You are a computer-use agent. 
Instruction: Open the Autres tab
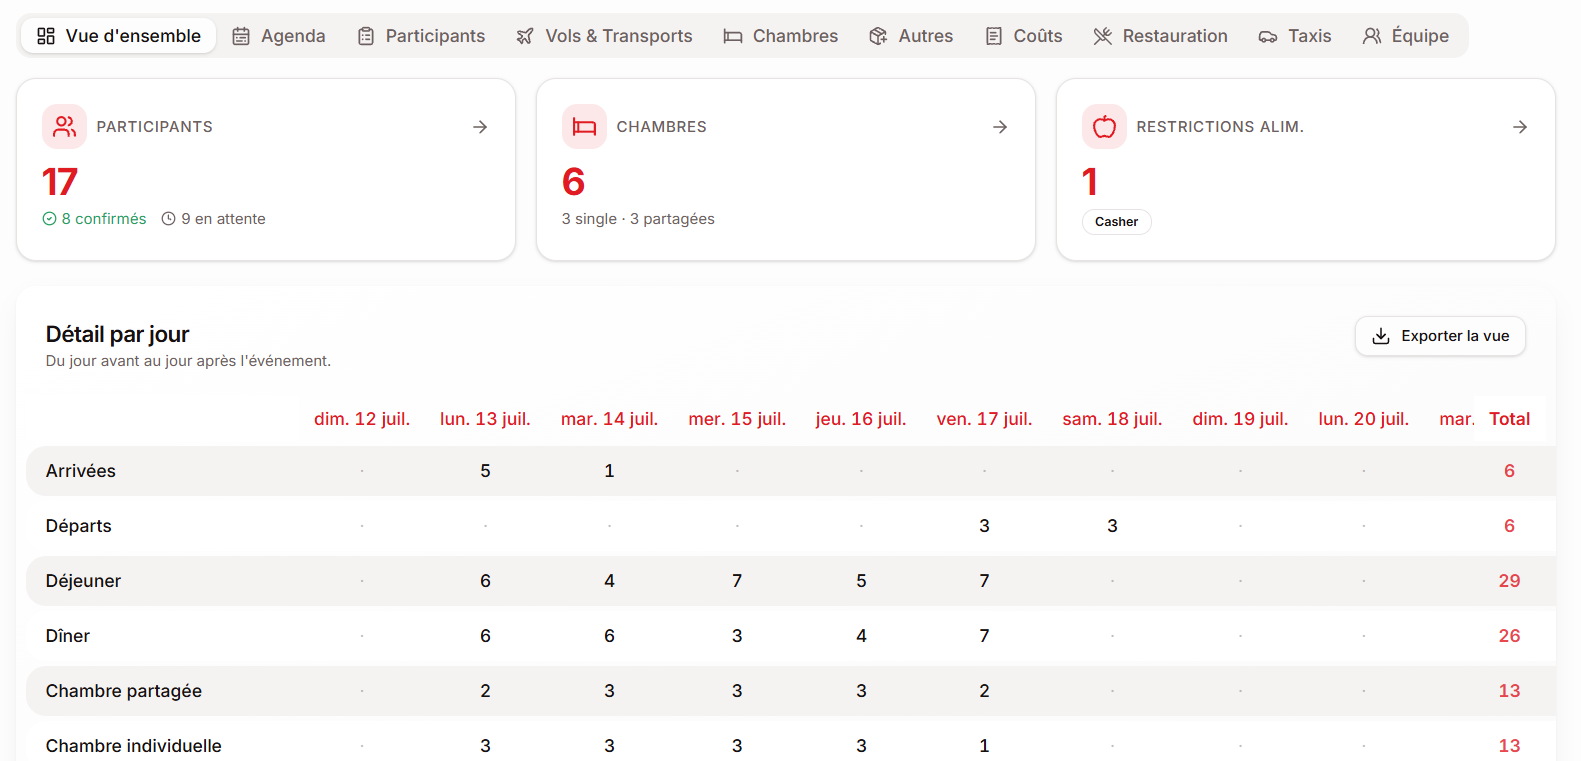911,36
